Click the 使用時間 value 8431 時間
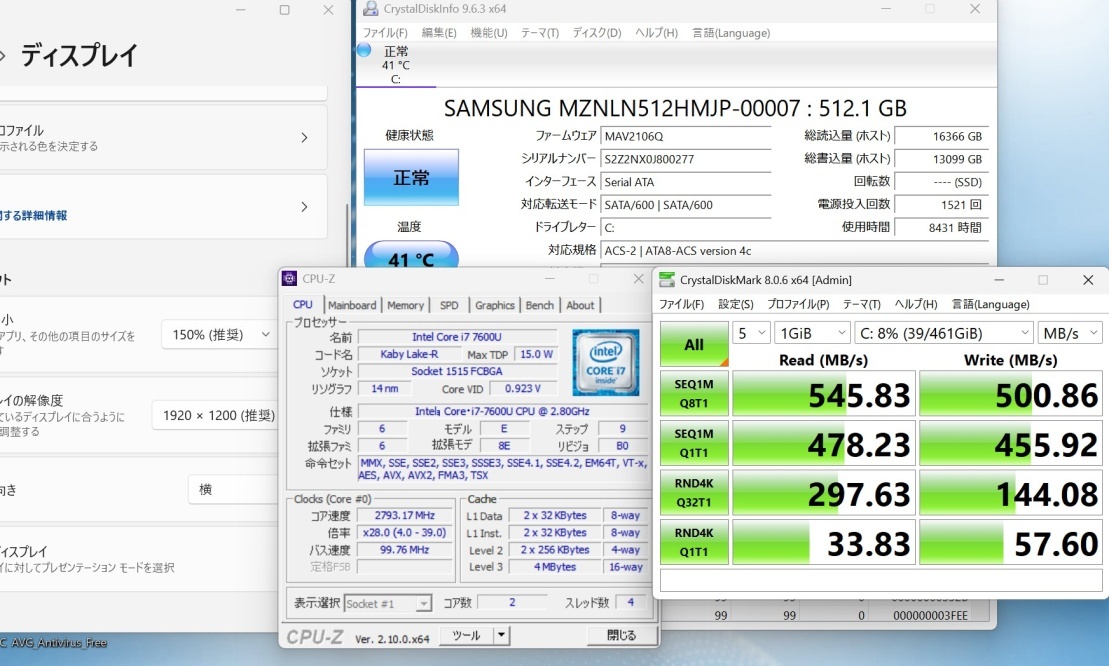 click(941, 228)
